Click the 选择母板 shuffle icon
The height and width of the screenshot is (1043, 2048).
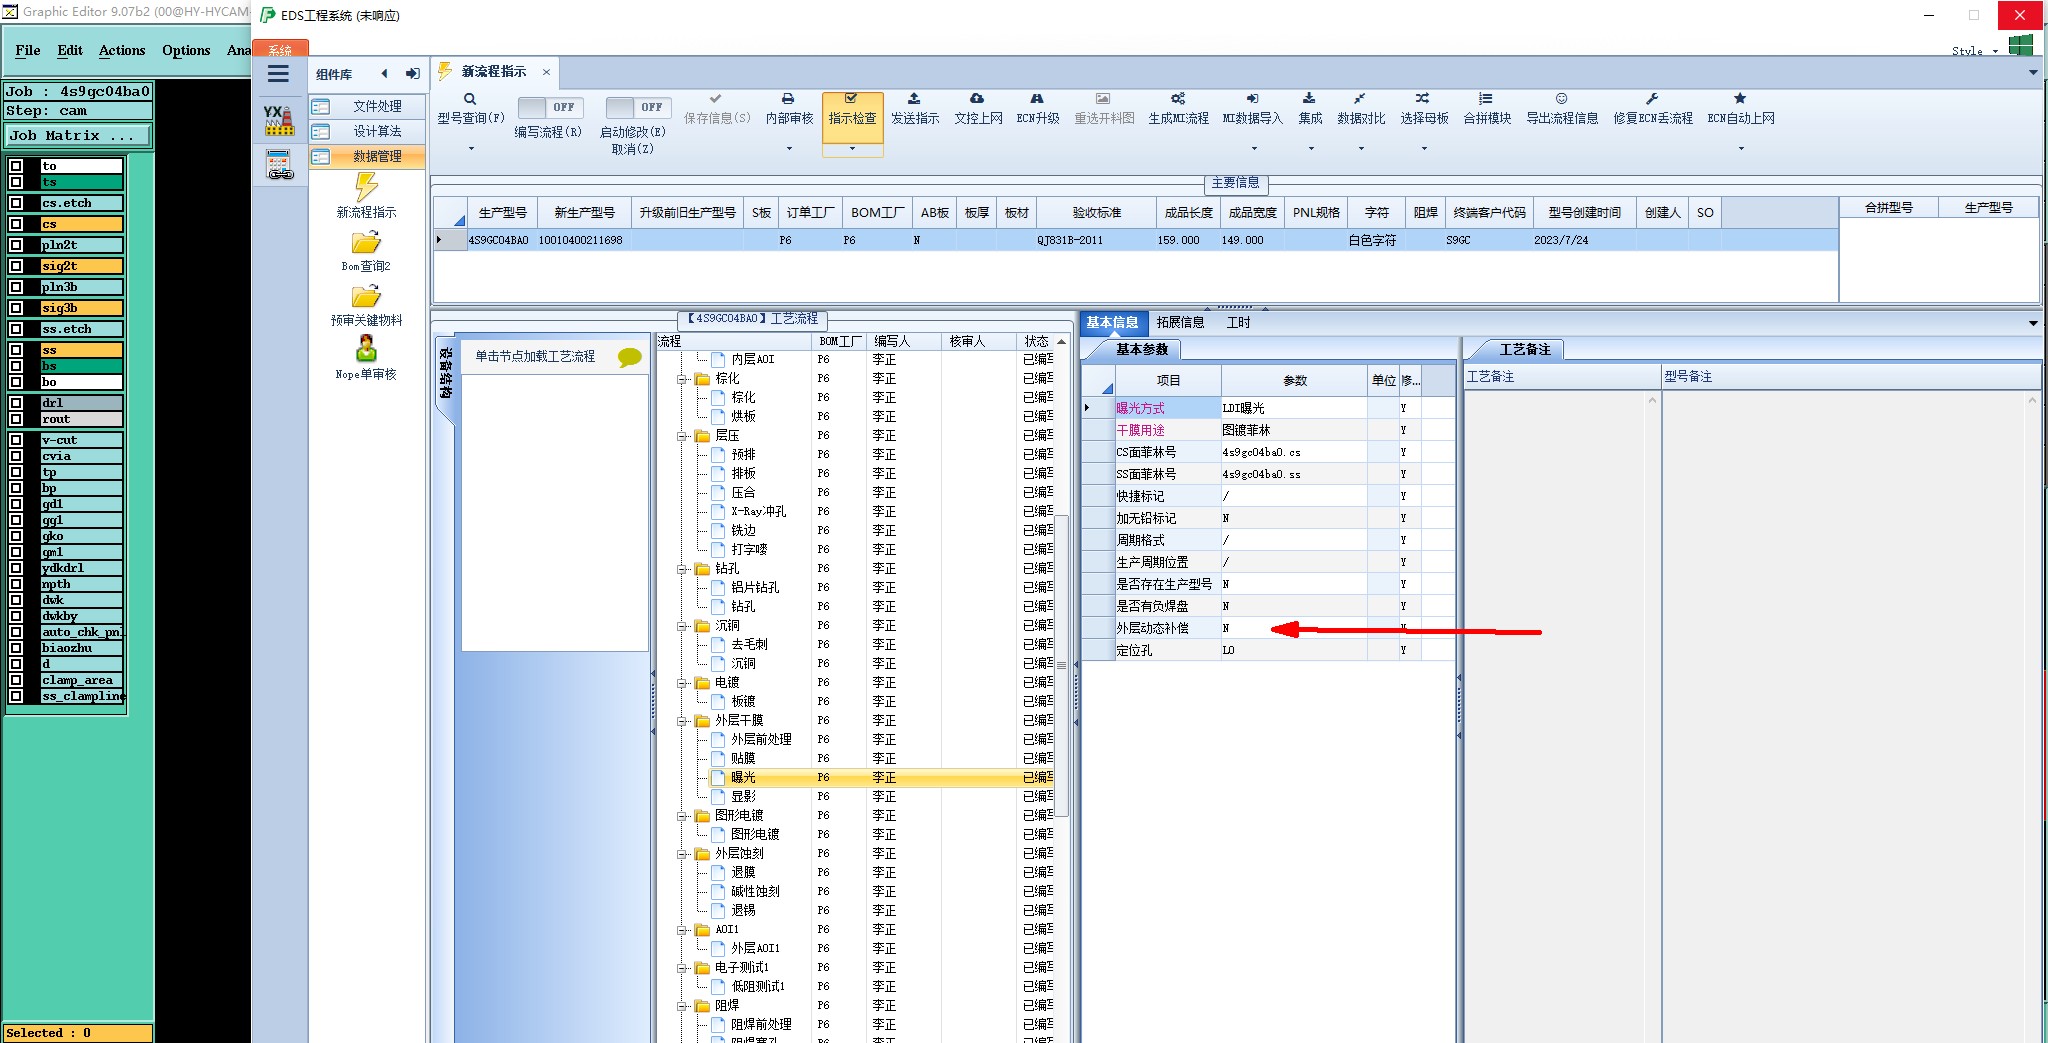[1422, 99]
